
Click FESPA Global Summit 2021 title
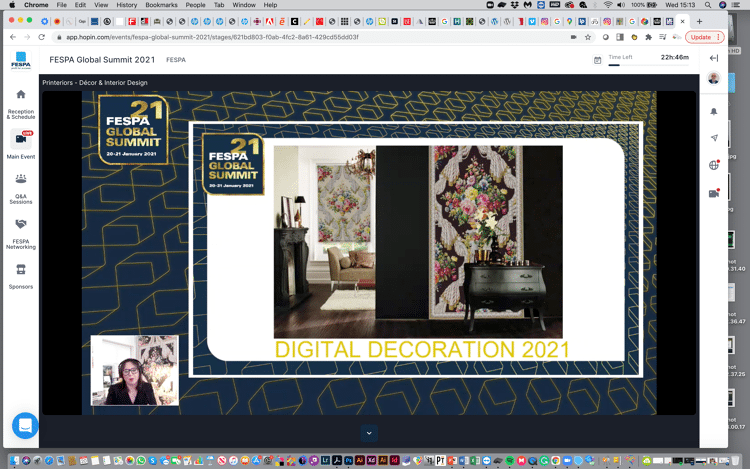click(102, 60)
